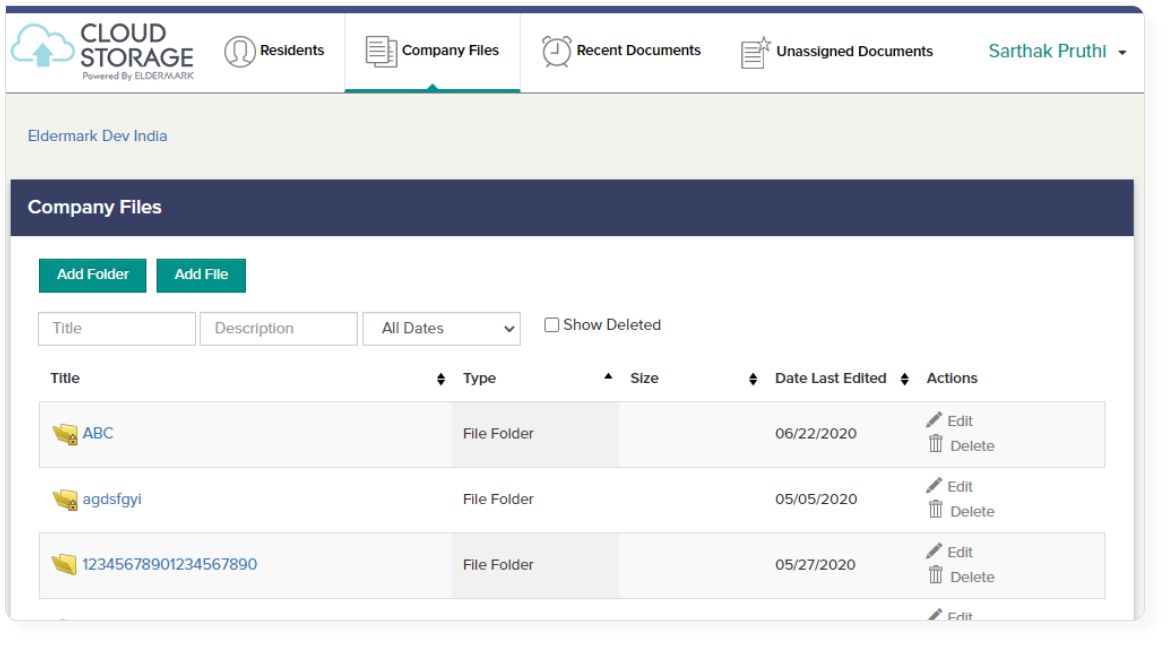Click the ABC locked folder icon
Image resolution: width=1170 pixels, height=646 pixels.
click(x=65, y=433)
